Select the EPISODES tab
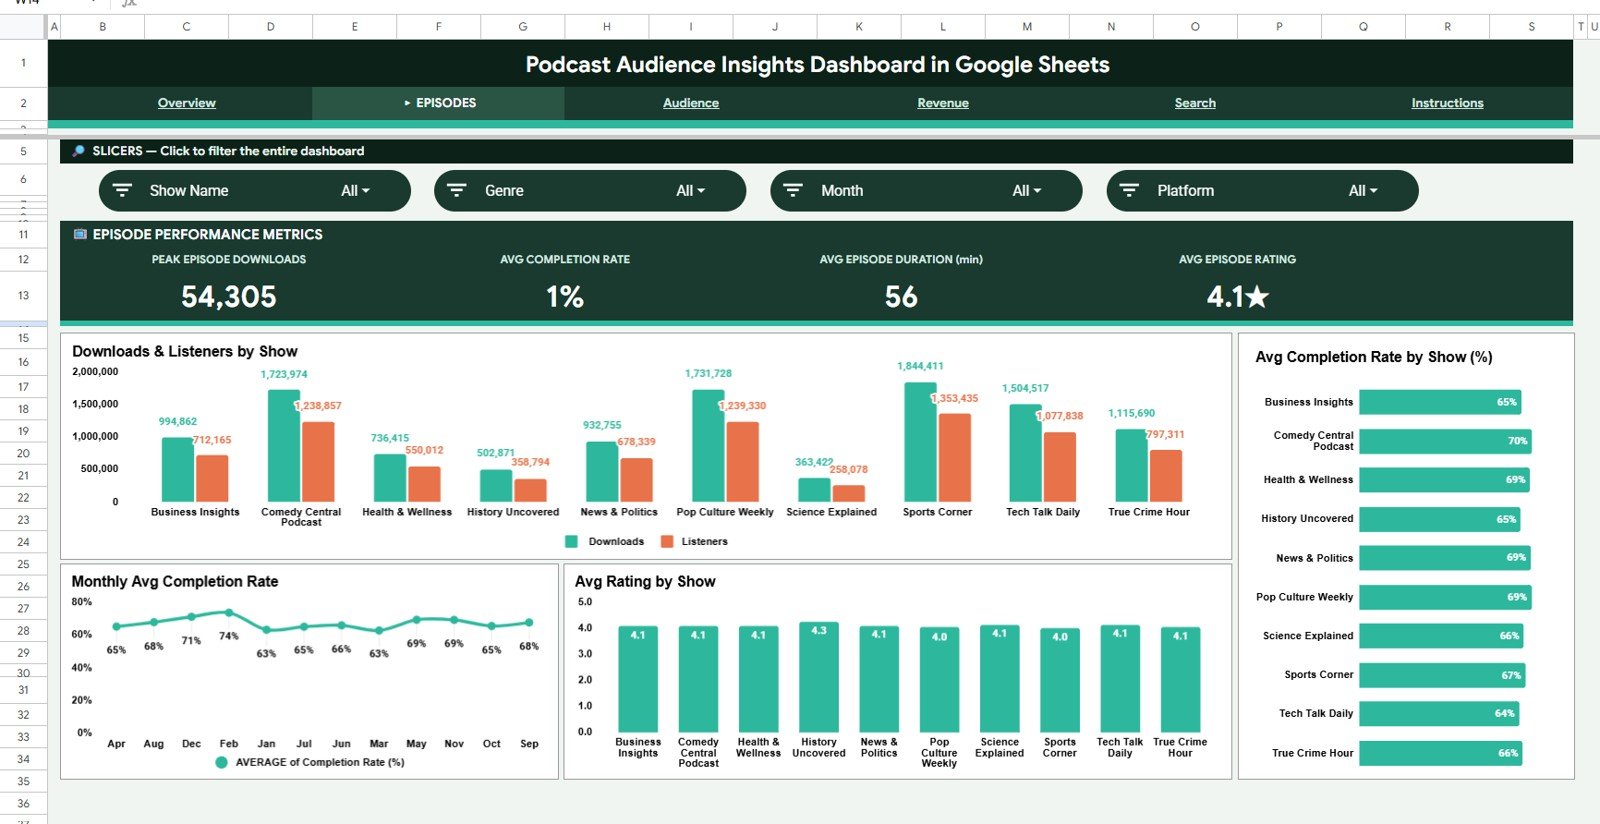This screenshot has width=1600, height=824. pos(439,103)
